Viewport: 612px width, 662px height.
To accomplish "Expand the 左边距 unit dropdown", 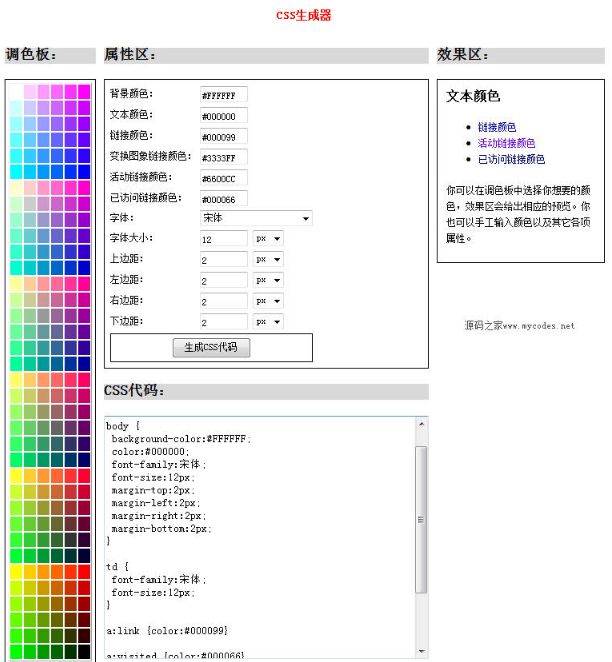I will point(267,280).
